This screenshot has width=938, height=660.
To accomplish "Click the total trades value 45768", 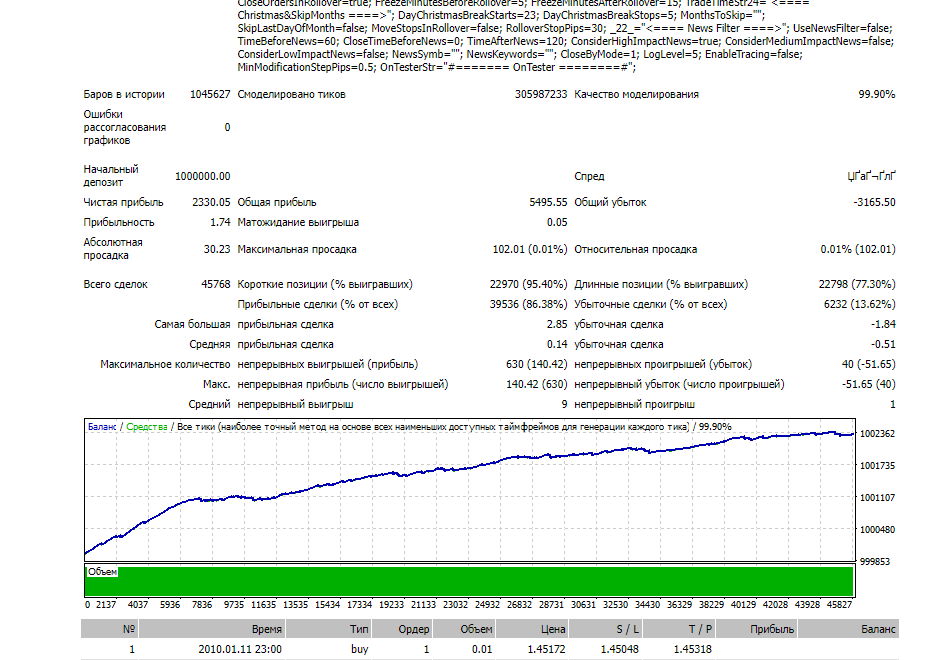I will (x=215, y=284).
